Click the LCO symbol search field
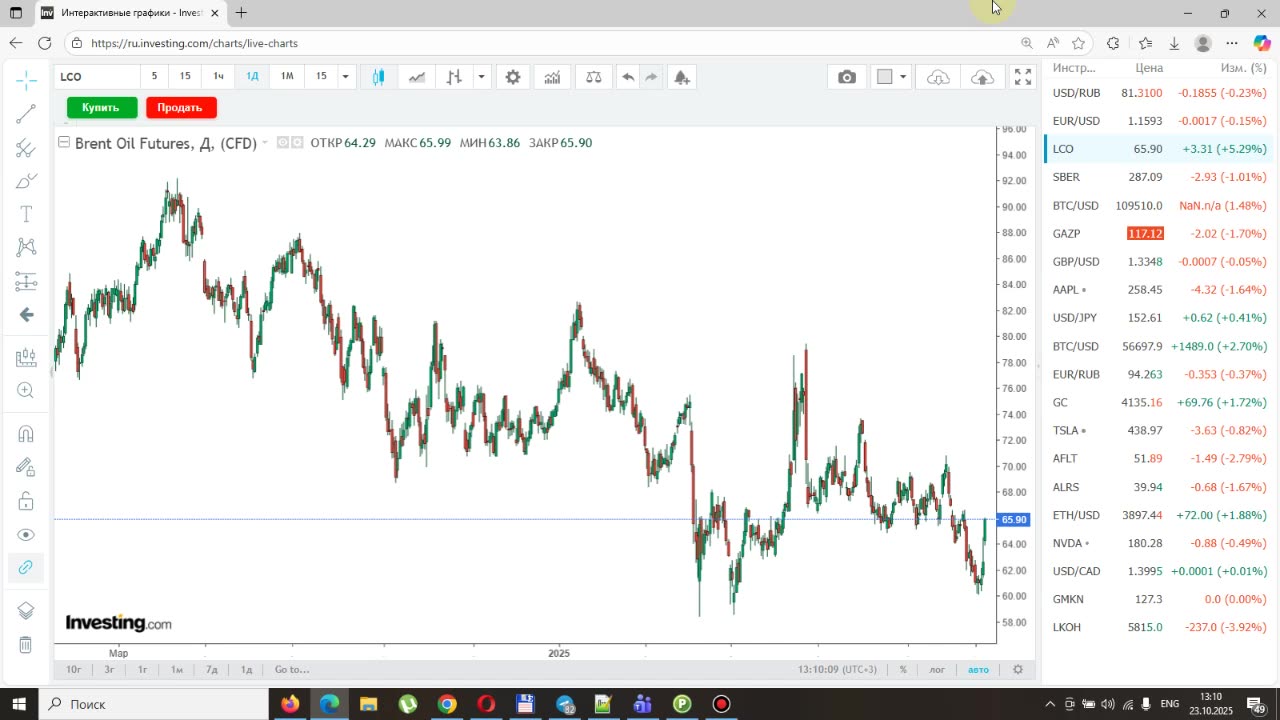 (x=96, y=77)
